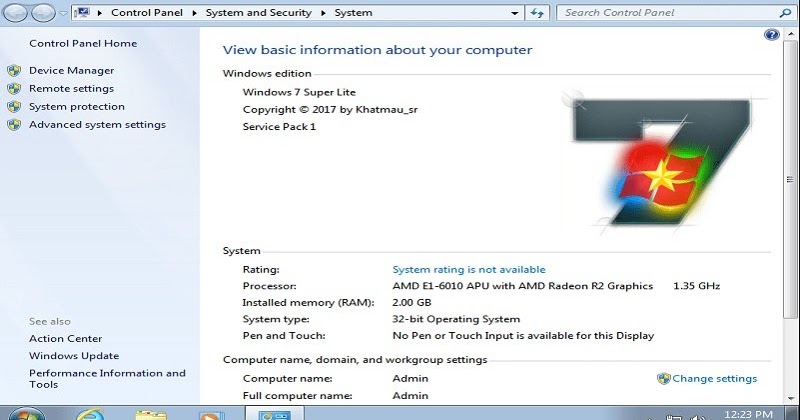Click '32-bit Operating System' value
Viewport: 800px width, 420px height.
[x=456, y=319]
